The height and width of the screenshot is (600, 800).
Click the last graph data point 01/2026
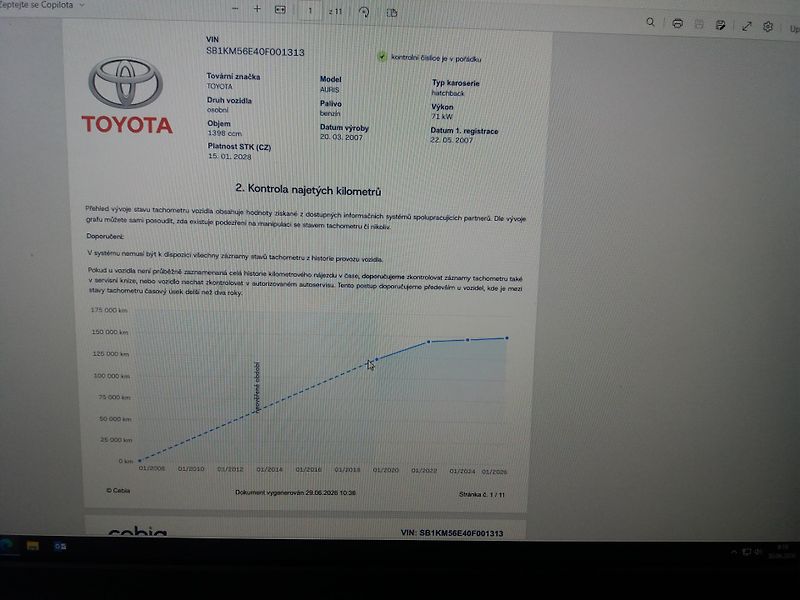tap(507, 338)
